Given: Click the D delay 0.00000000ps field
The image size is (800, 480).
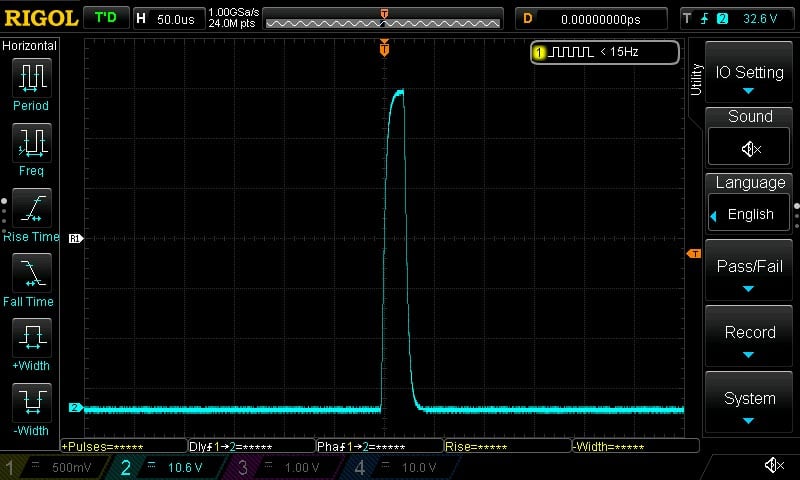Looking at the screenshot, I should pos(591,19).
